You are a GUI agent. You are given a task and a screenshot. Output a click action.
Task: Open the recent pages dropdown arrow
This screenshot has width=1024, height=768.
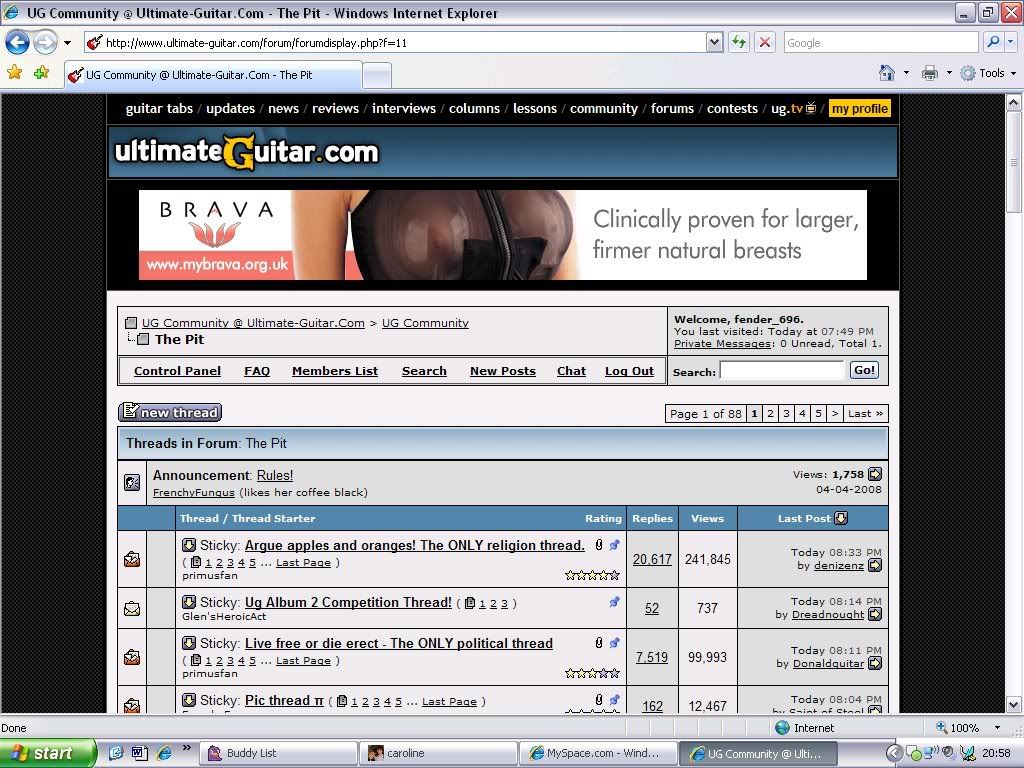(x=67, y=43)
